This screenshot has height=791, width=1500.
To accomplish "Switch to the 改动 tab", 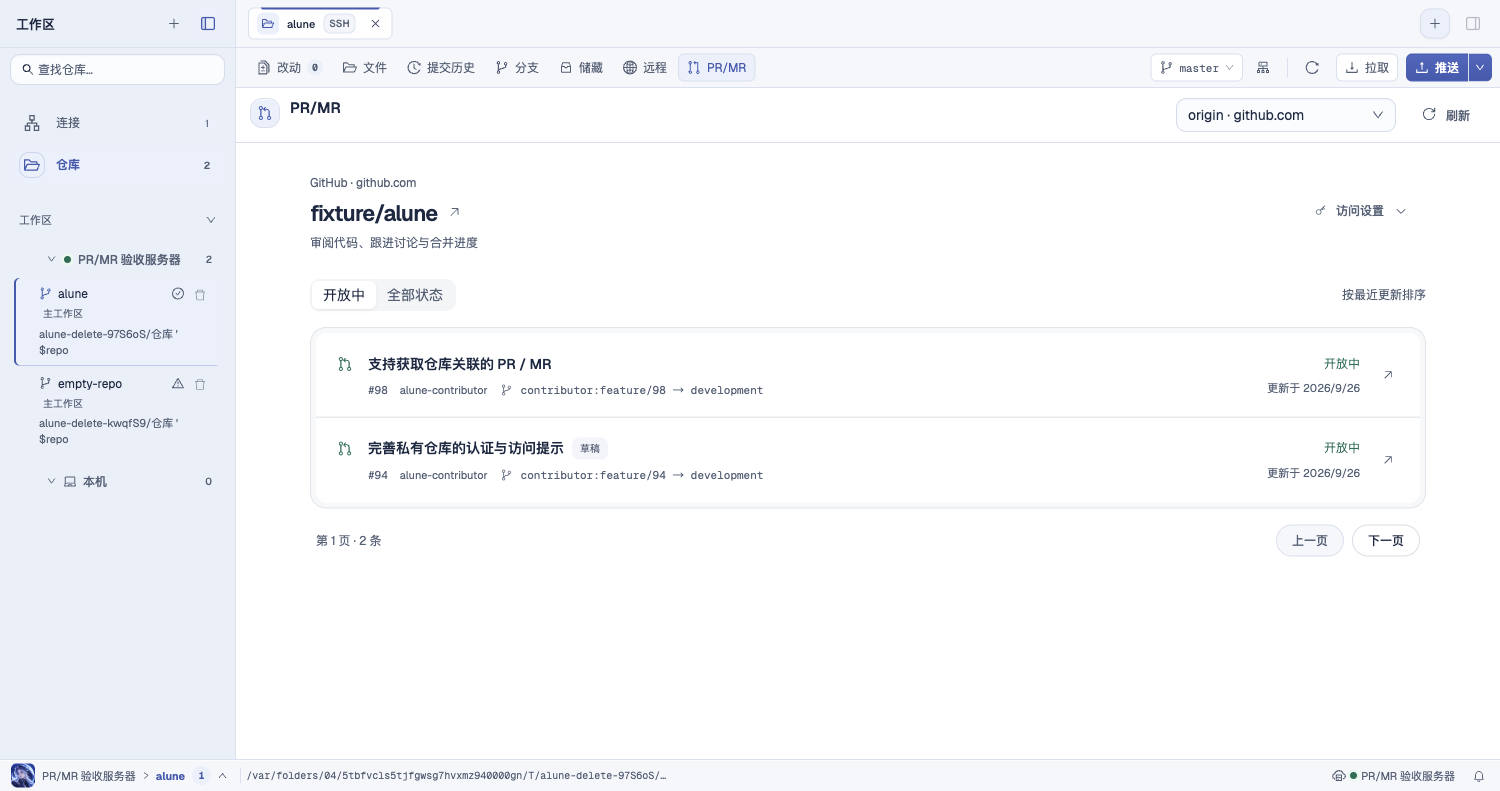I will [289, 68].
